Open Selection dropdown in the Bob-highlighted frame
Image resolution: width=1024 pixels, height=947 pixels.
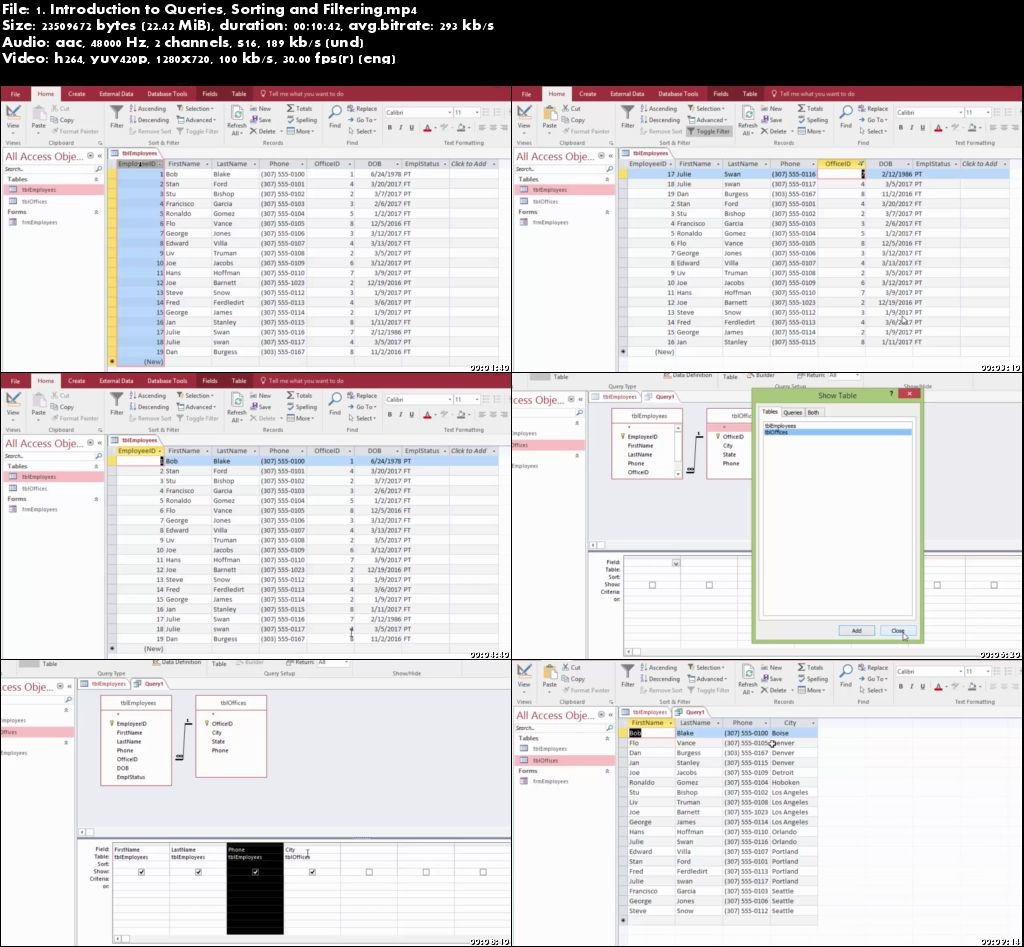pyautogui.click(x=195, y=396)
